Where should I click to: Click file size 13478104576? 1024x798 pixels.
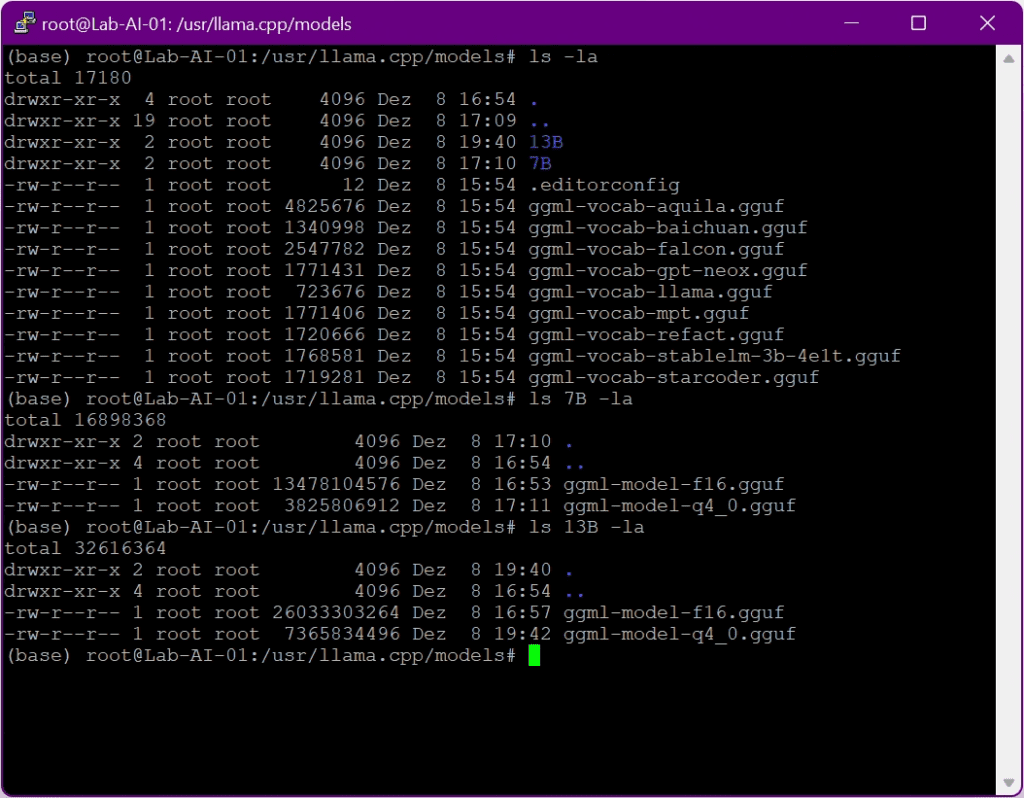[x=336, y=484]
